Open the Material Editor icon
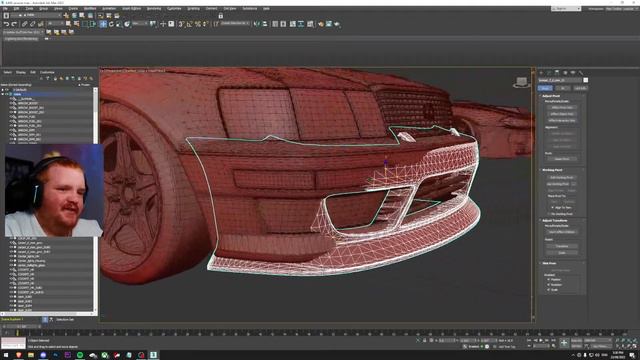This screenshot has width=640, height=360. click(x=310, y=24)
